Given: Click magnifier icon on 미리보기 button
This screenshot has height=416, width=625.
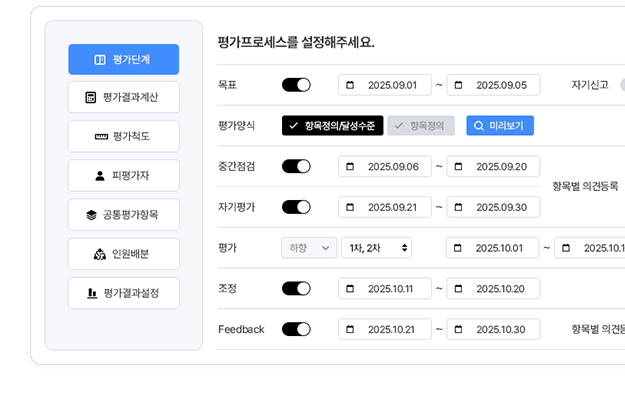Looking at the screenshot, I should [x=479, y=126].
